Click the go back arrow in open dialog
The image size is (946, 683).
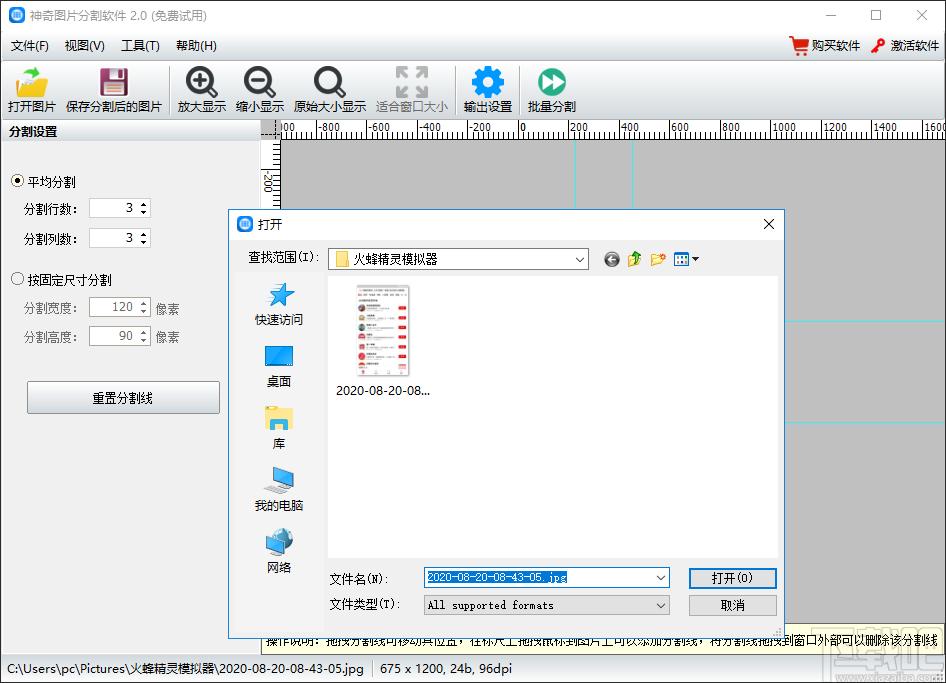611,259
